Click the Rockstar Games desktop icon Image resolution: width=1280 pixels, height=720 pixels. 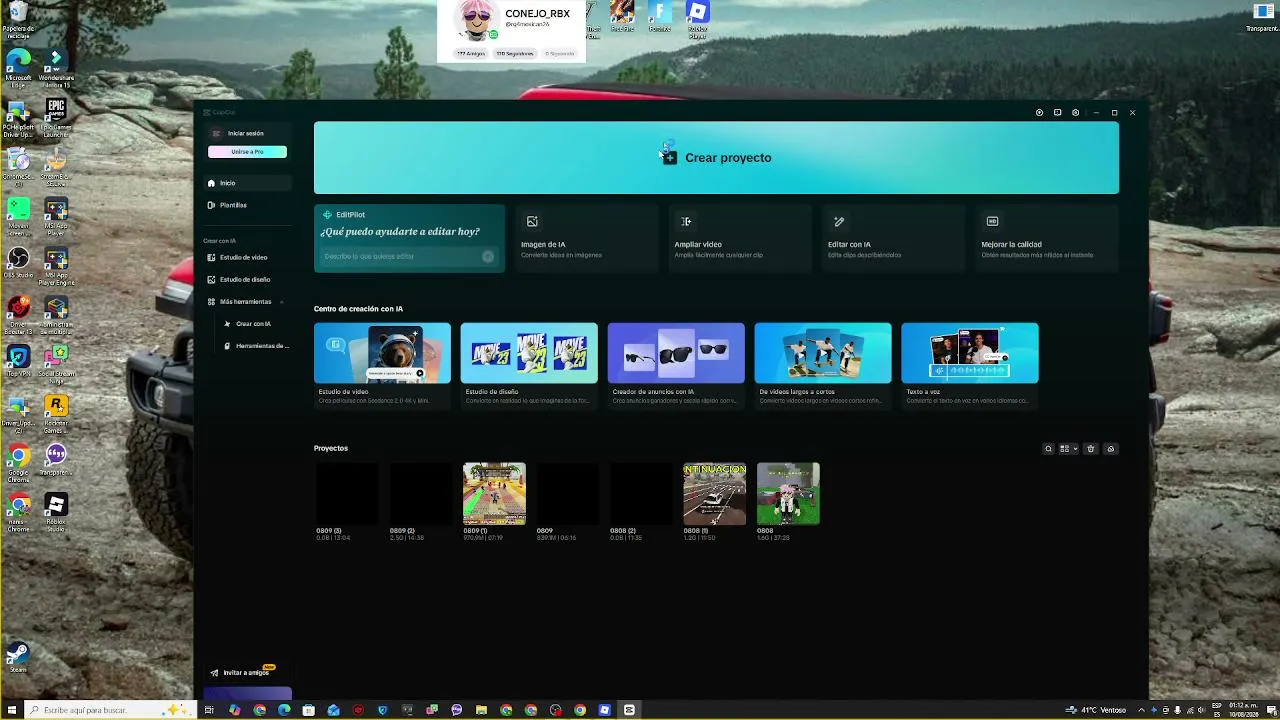(x=56, y=411)
